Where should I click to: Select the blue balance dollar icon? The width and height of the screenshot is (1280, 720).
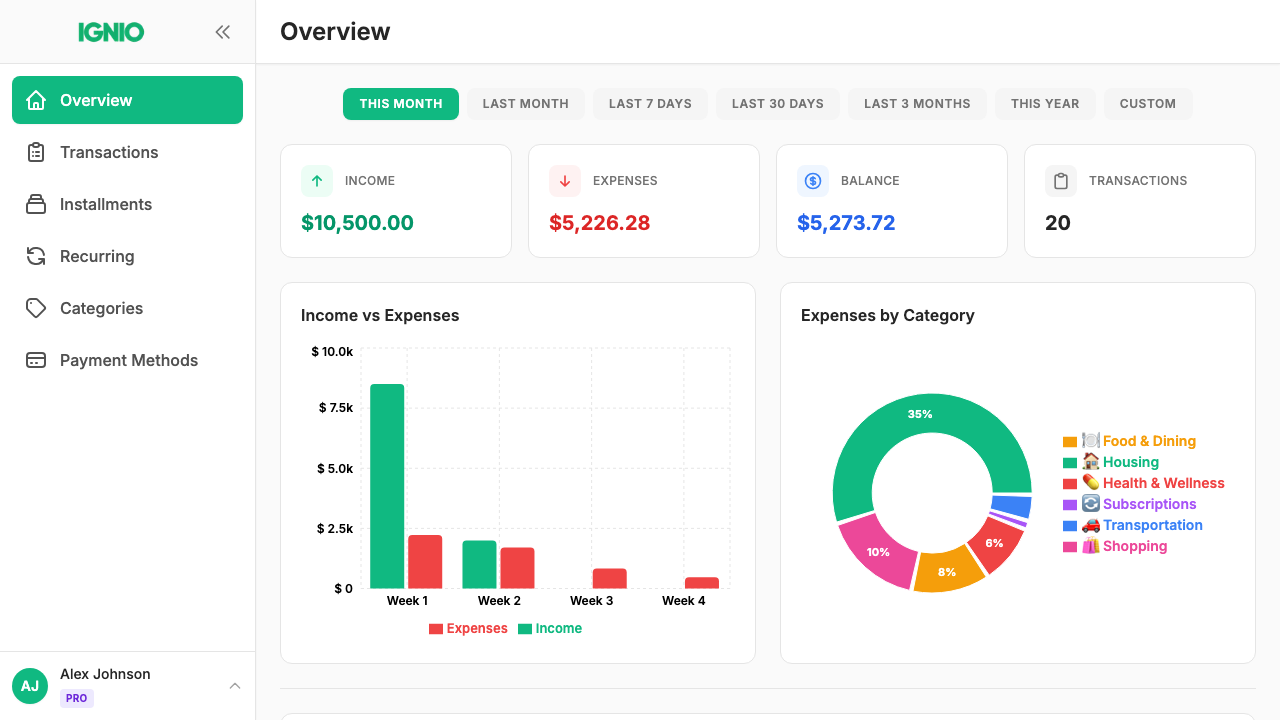pos(813,181)
